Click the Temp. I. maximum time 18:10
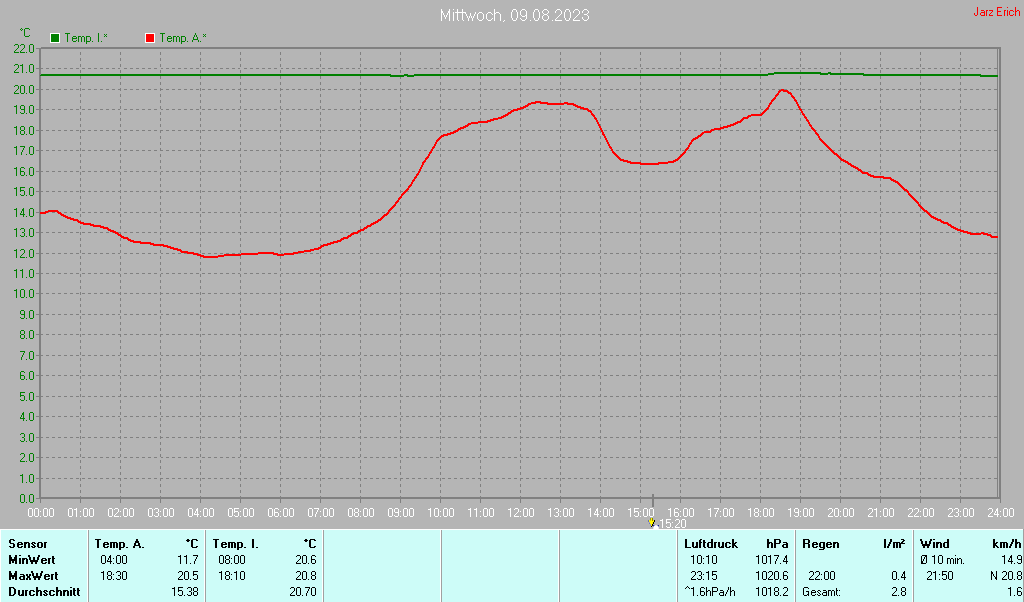This screenshot has height=602, width=1024. point(232,577)
